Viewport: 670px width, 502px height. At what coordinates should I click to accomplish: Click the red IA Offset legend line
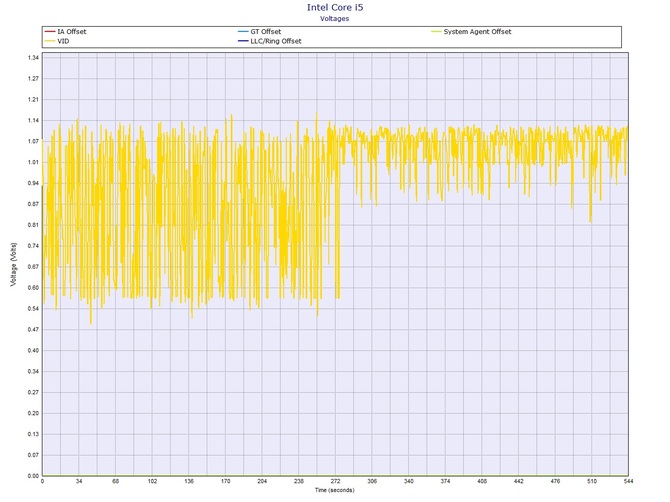tap(50, 32)
